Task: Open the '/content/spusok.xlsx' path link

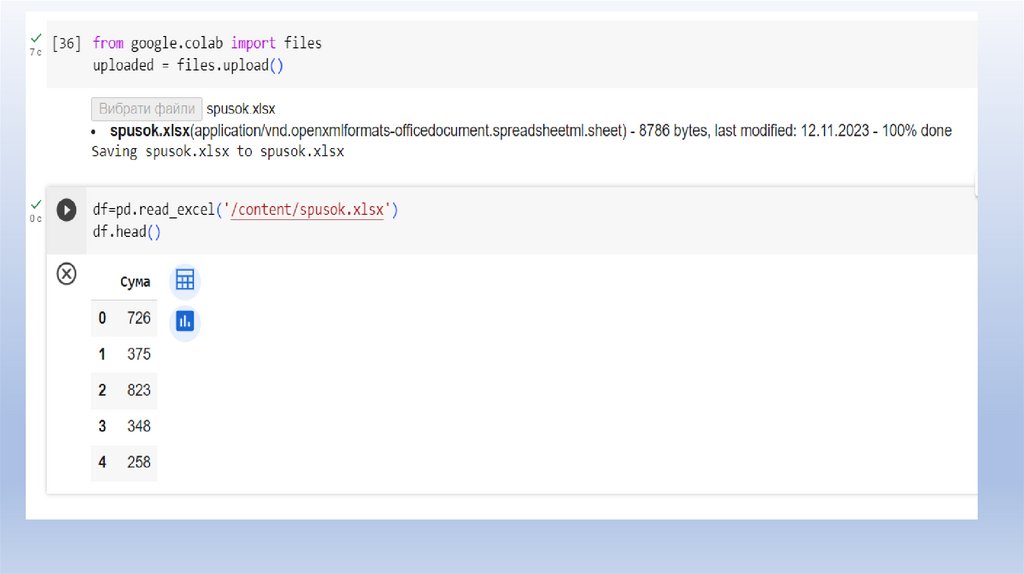Action: pos(307,210)
